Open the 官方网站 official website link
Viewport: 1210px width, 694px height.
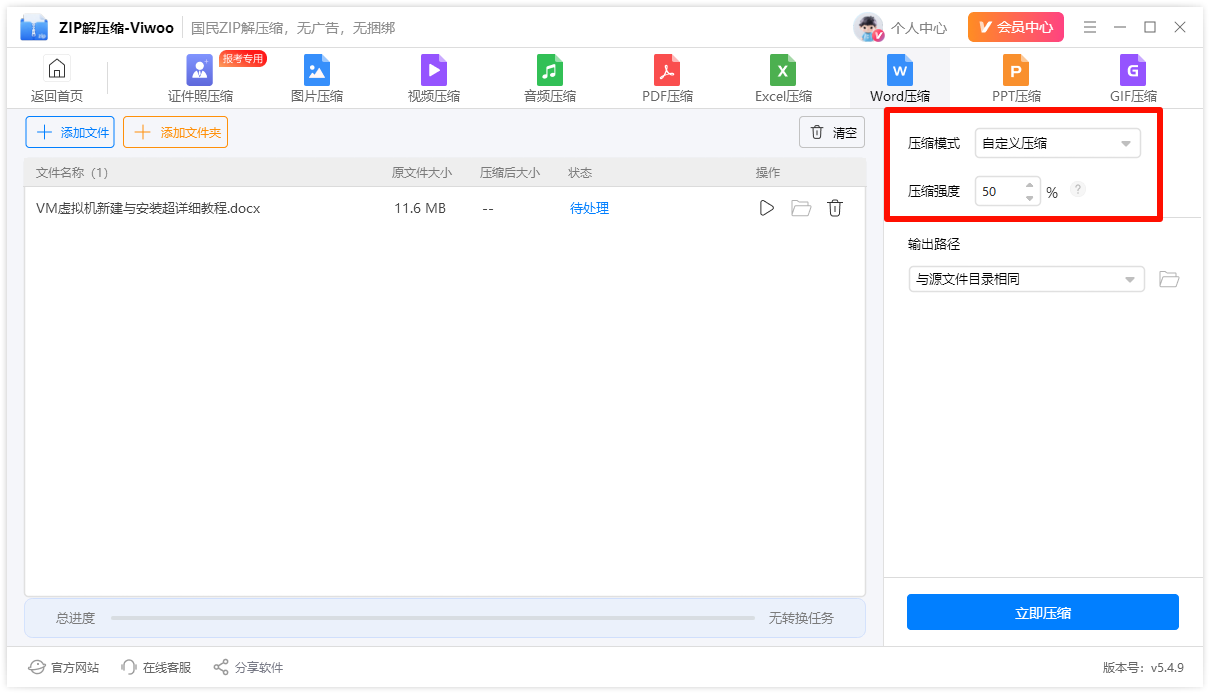(x=64, y=667)
